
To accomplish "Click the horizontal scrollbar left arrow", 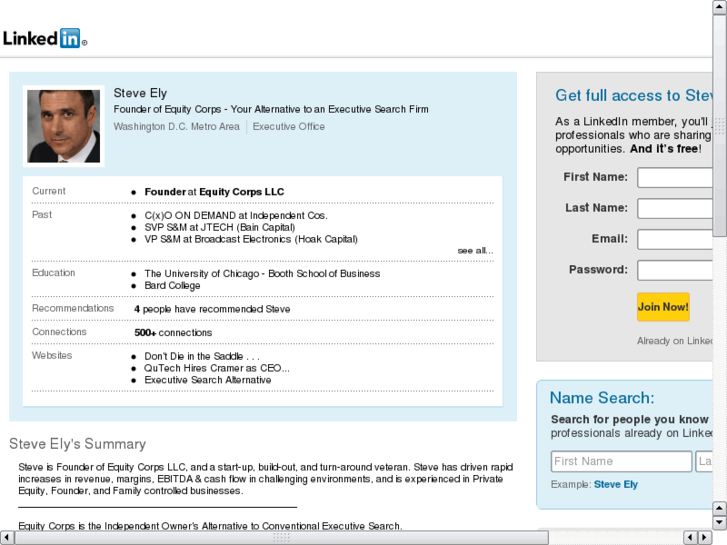I will pyautogui.click(x=6, y=537).
